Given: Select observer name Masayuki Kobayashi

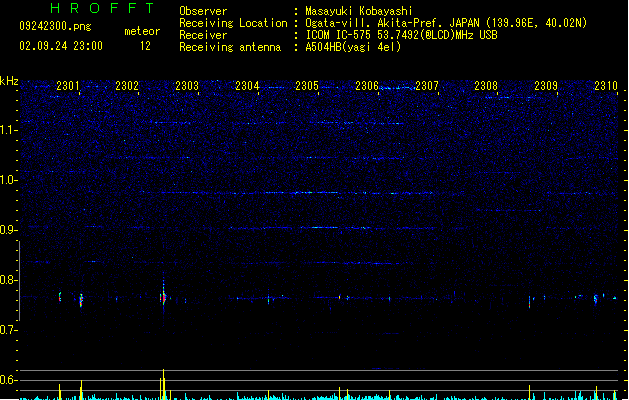Looking at the screenshot, I should tap(359, 11).
